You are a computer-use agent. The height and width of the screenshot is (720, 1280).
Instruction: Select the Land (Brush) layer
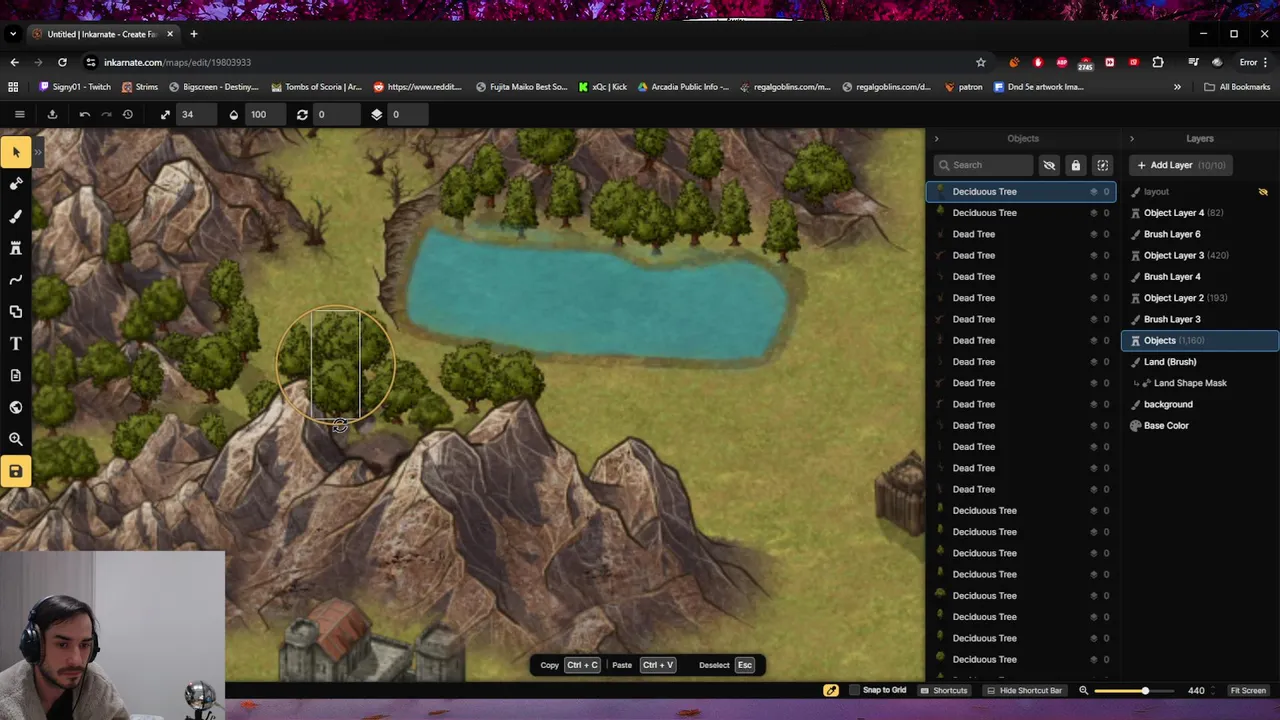[1200, 362]
